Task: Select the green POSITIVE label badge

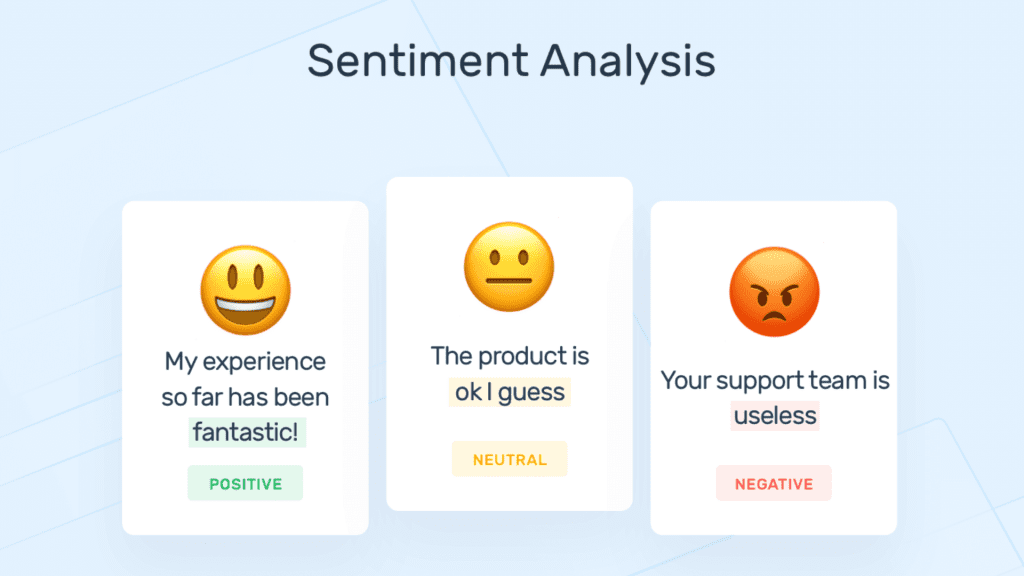Action: point(245,484)
